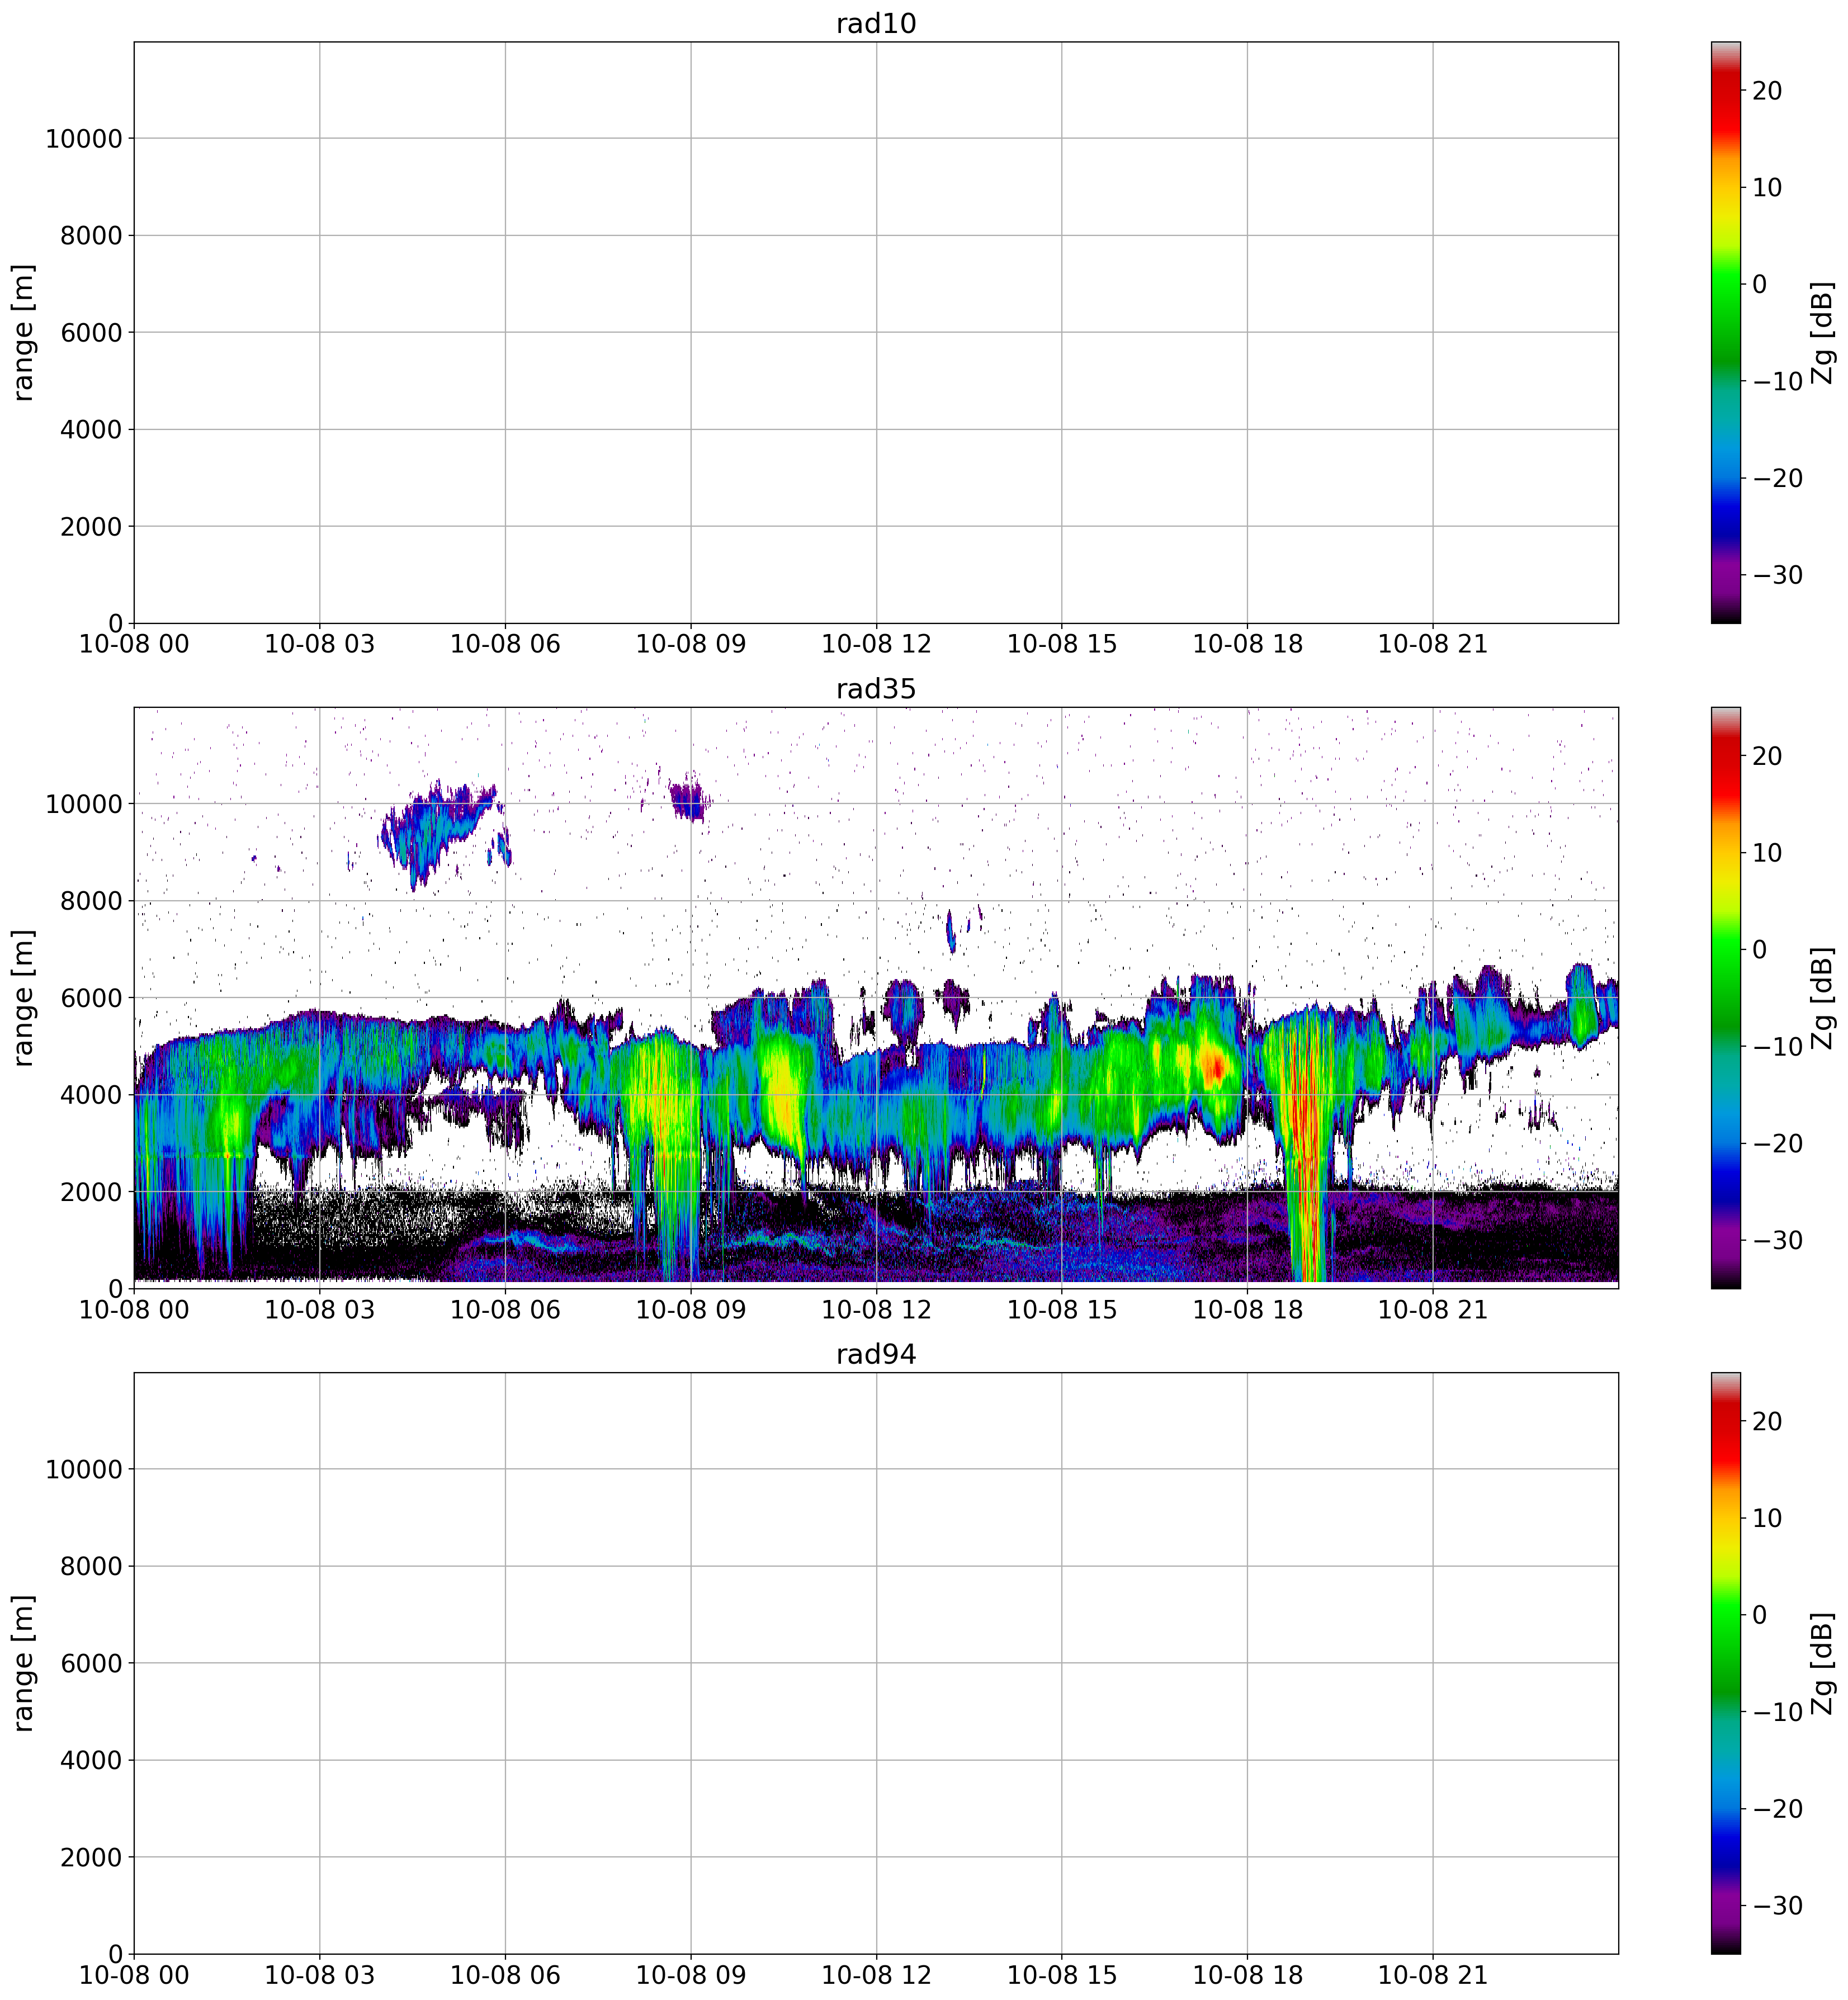Click the rad94 y-axis range [m] label
Image resolution: width=1848 pixels, height=2000 pixels.
point(24,1663)
